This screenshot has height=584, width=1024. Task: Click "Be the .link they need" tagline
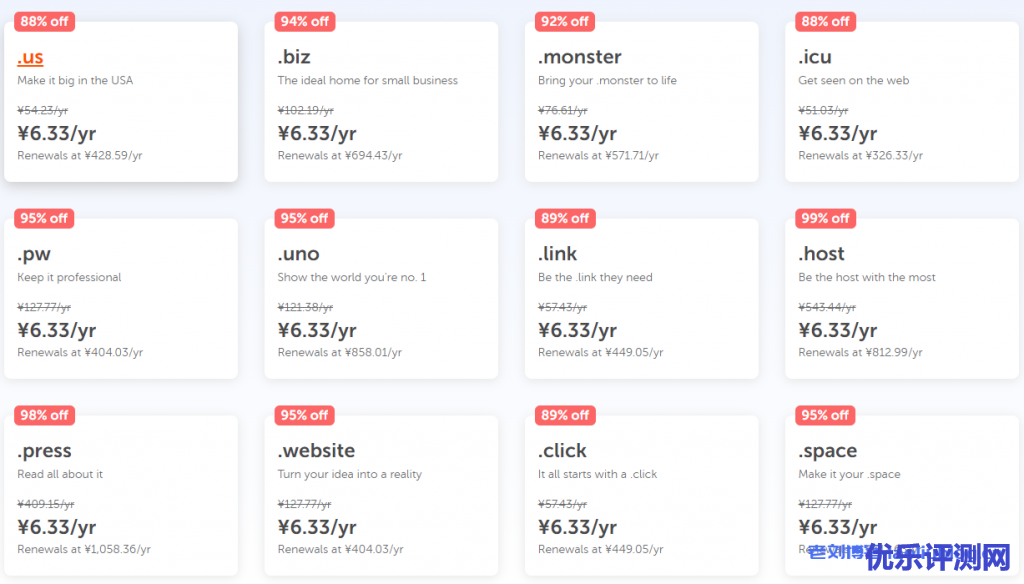(595, 278)
